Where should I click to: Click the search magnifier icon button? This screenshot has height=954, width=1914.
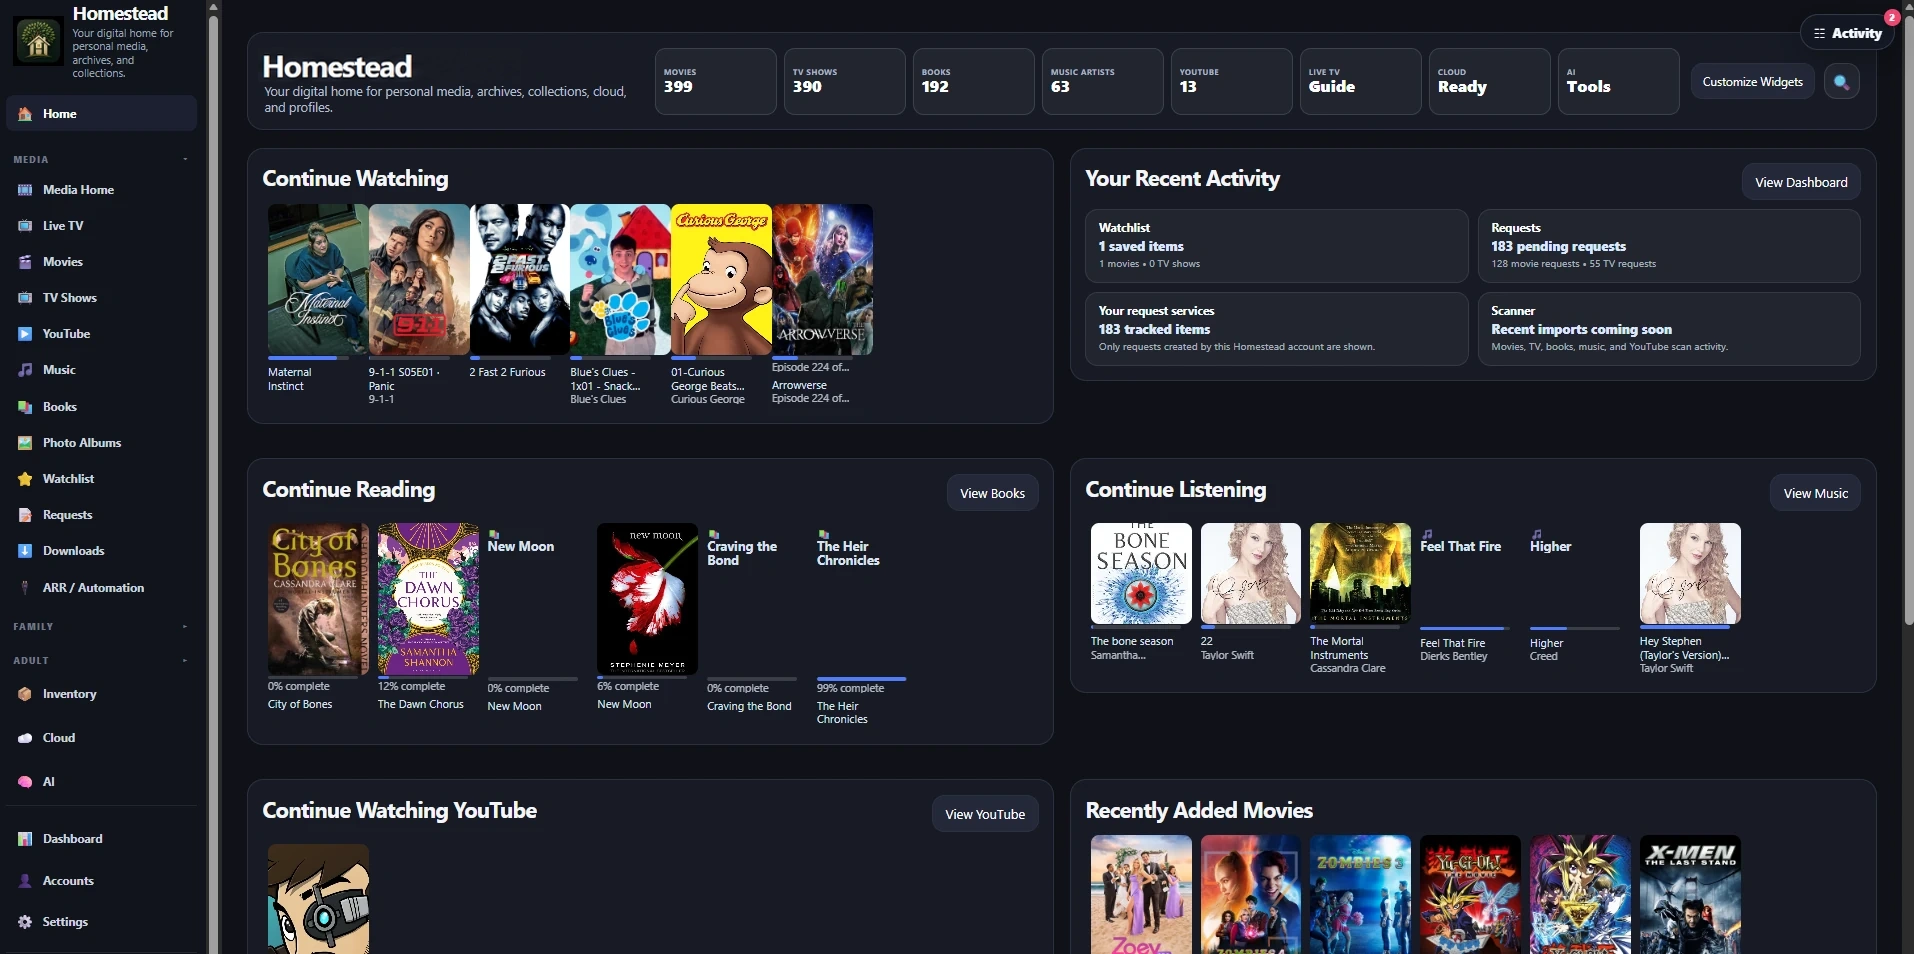(x=1842, y=82)
